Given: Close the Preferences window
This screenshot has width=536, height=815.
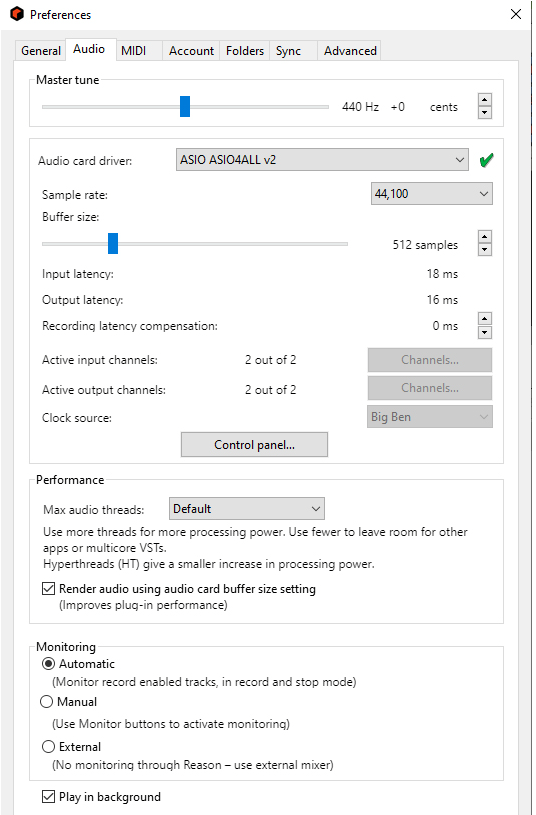Looking at the screenshot, I should click(x=516, y=14).
